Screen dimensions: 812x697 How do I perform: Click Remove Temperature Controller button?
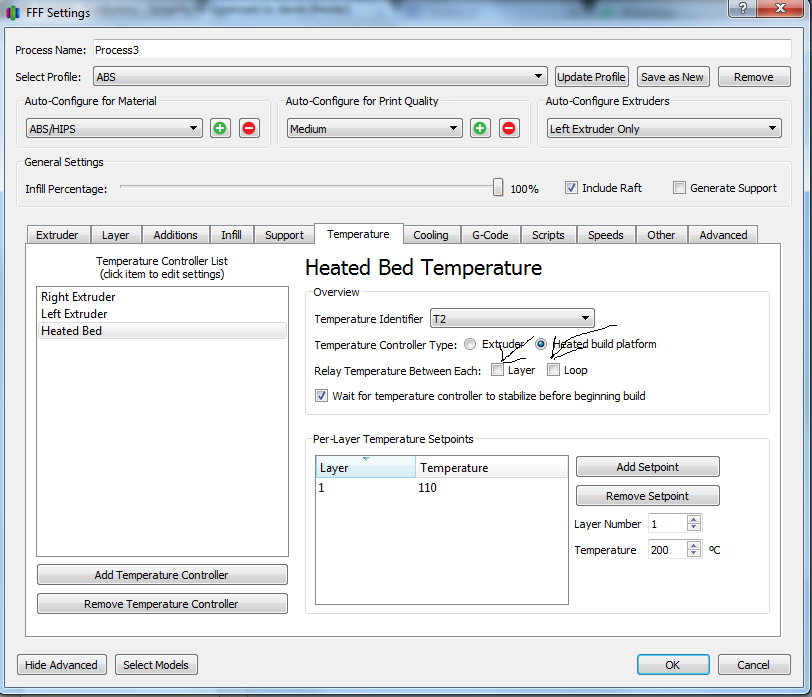point(162,604)
